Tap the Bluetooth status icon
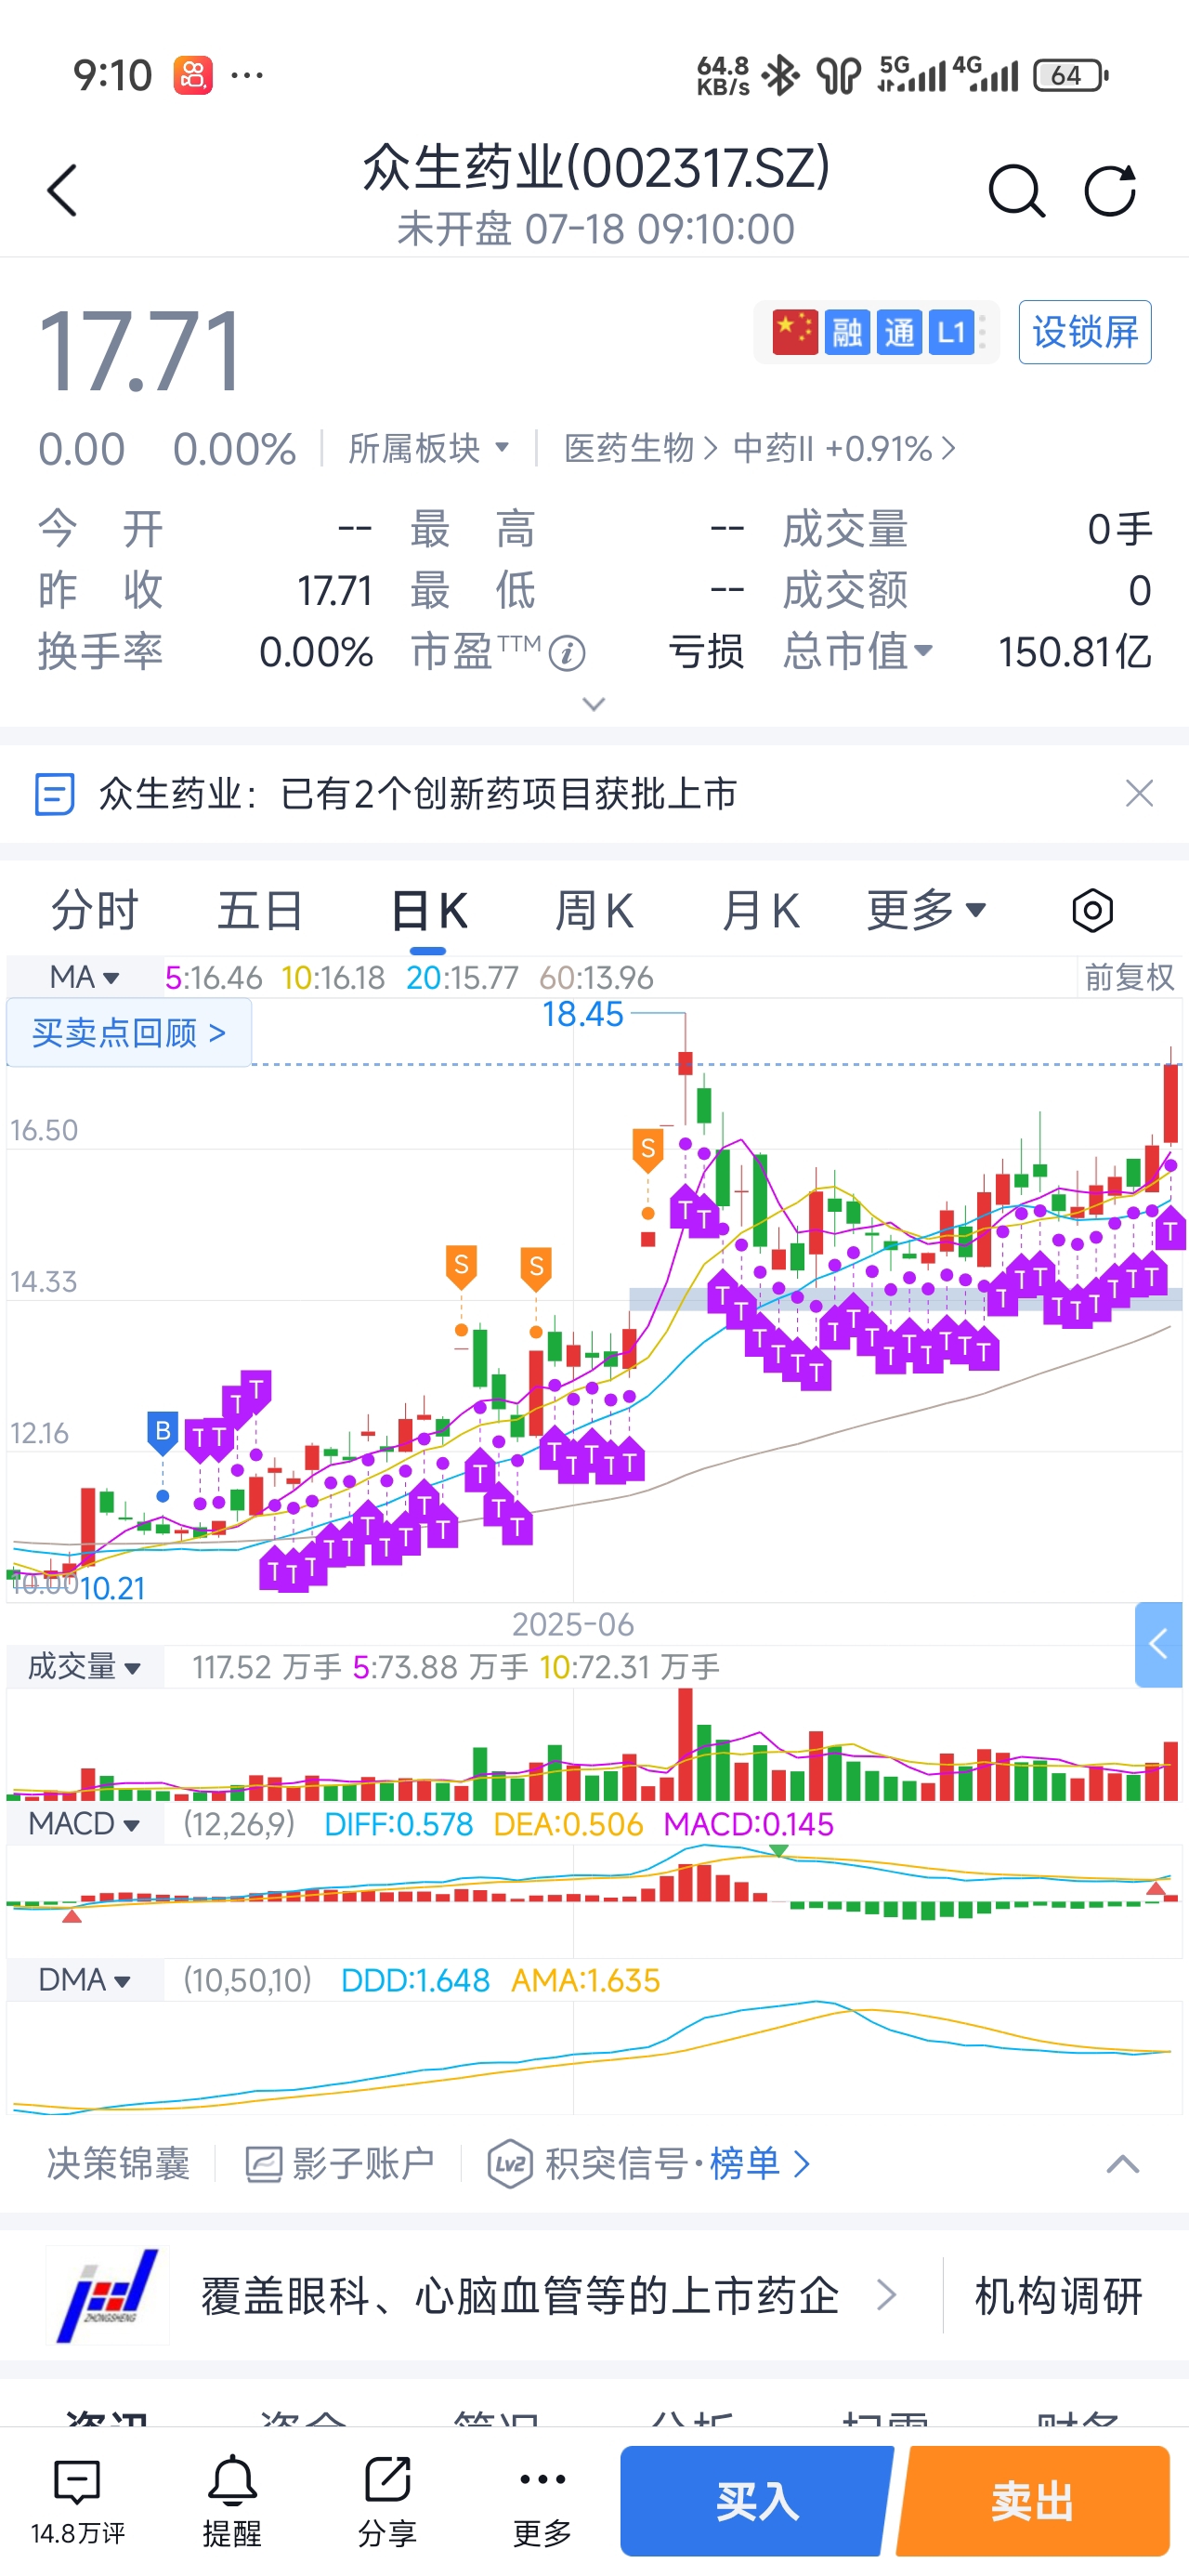 coord(780,75)
